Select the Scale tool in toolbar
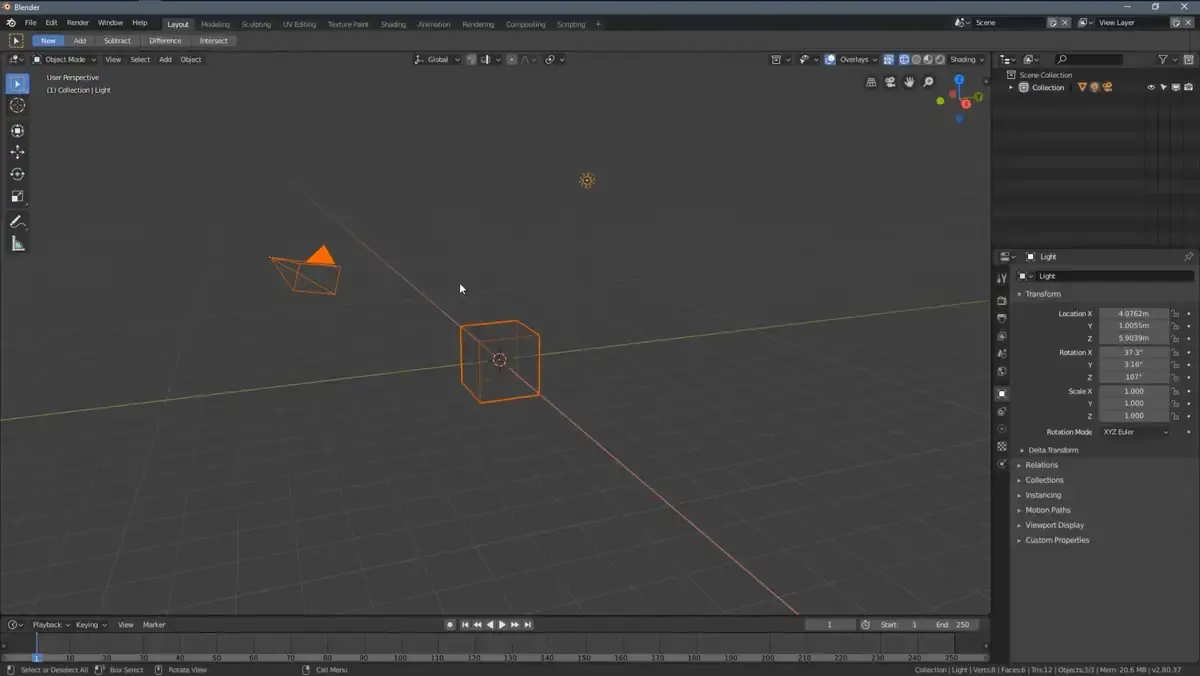1200x676 pixels. tap(17, 196)
